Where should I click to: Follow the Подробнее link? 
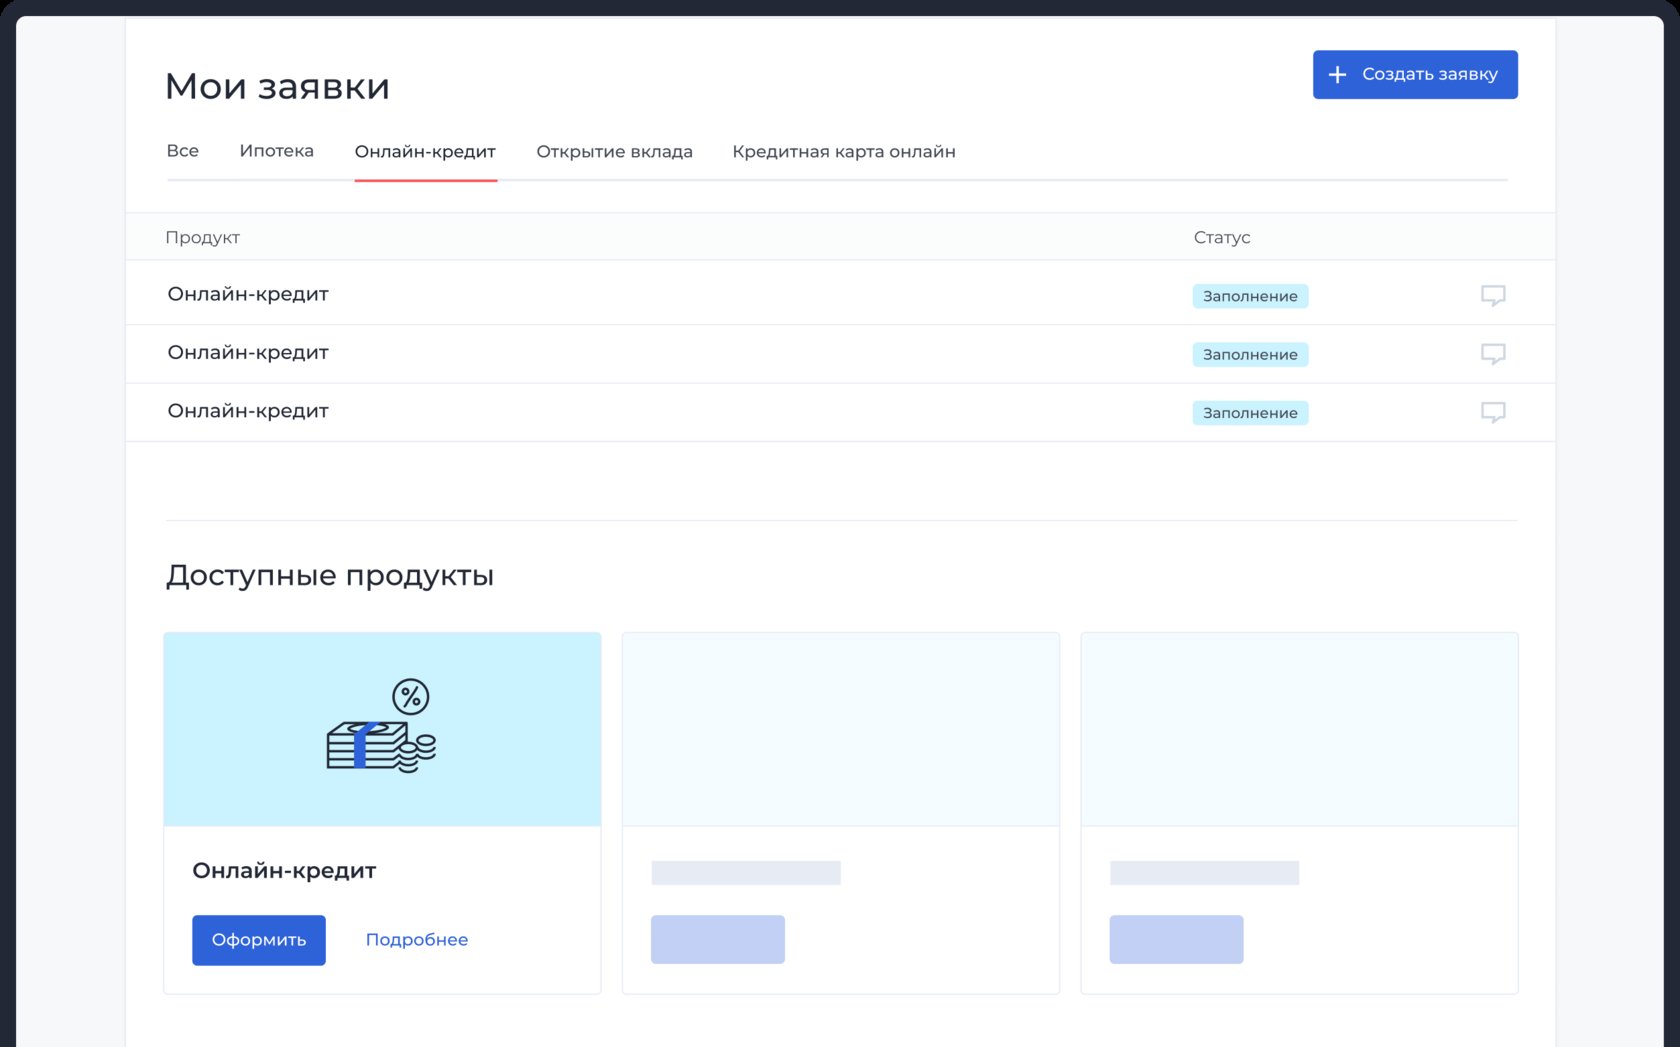click(x=416, y=940)
